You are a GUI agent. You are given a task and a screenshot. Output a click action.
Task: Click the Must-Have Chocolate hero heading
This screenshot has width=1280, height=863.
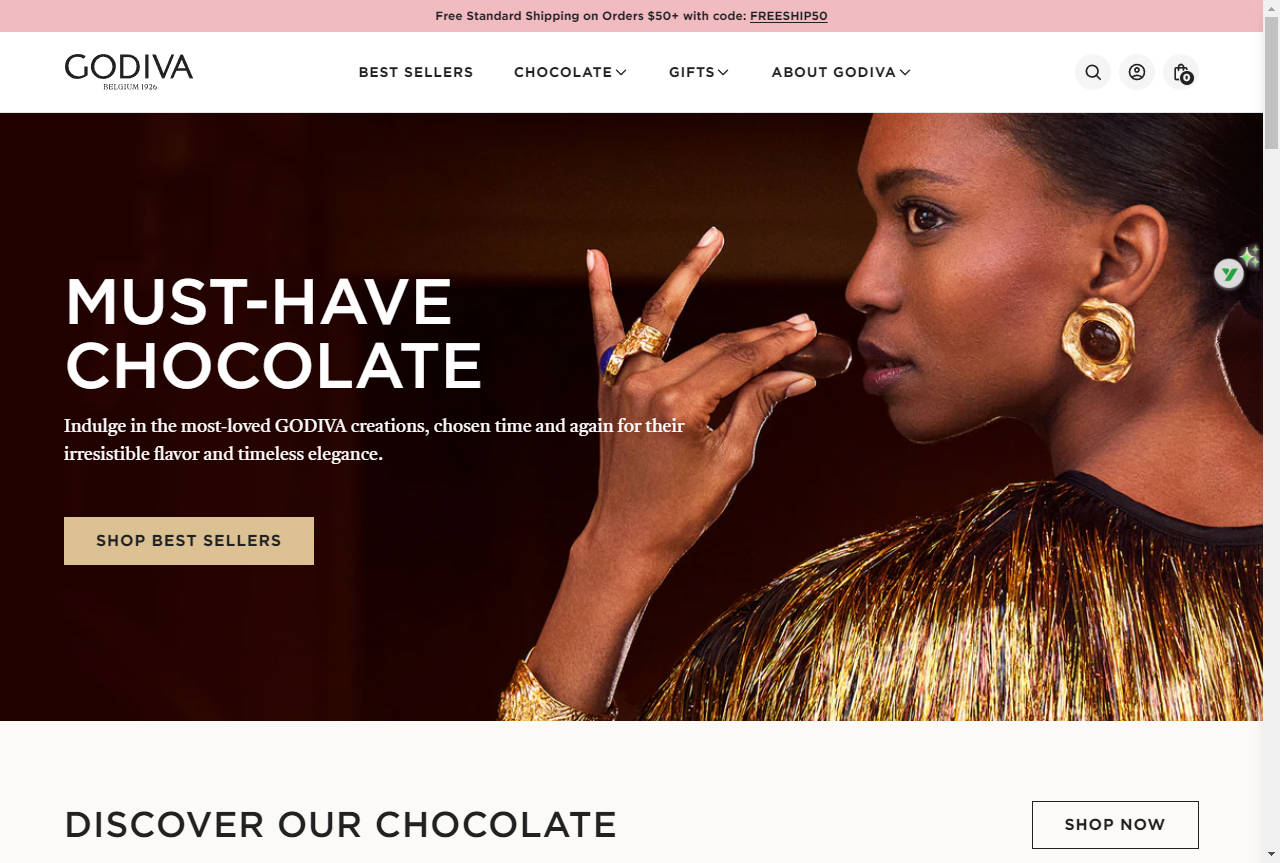tap(274, 333)
